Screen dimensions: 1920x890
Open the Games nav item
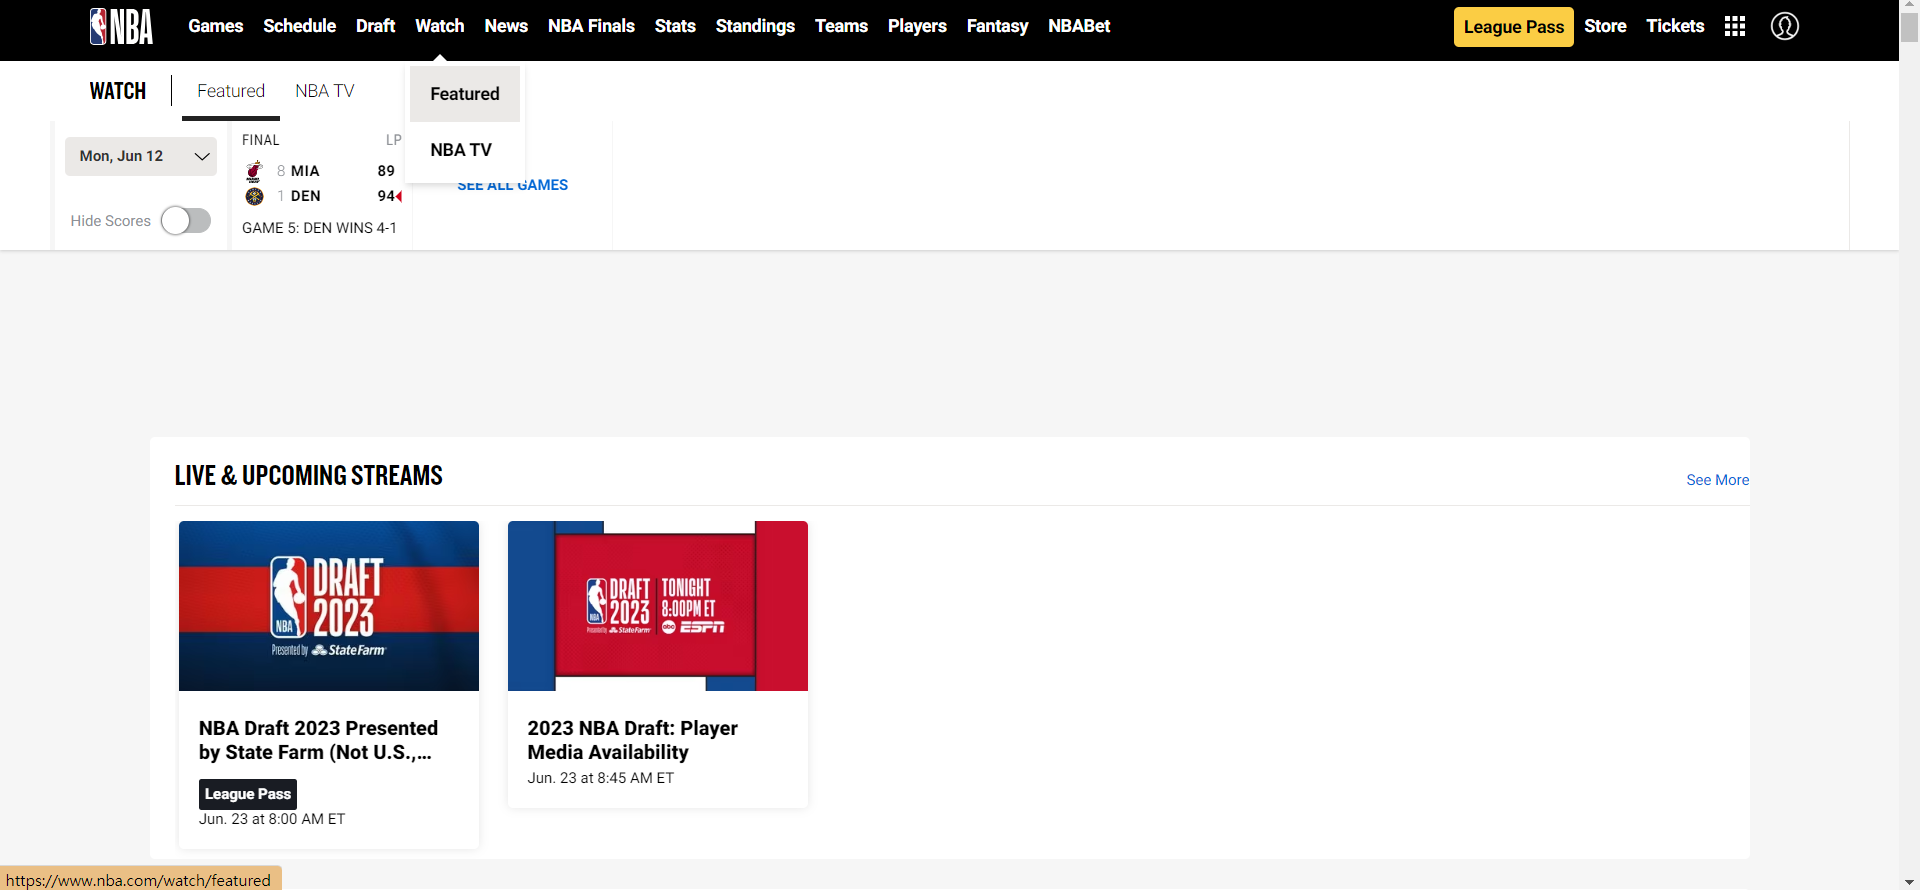tap(216, 26)
